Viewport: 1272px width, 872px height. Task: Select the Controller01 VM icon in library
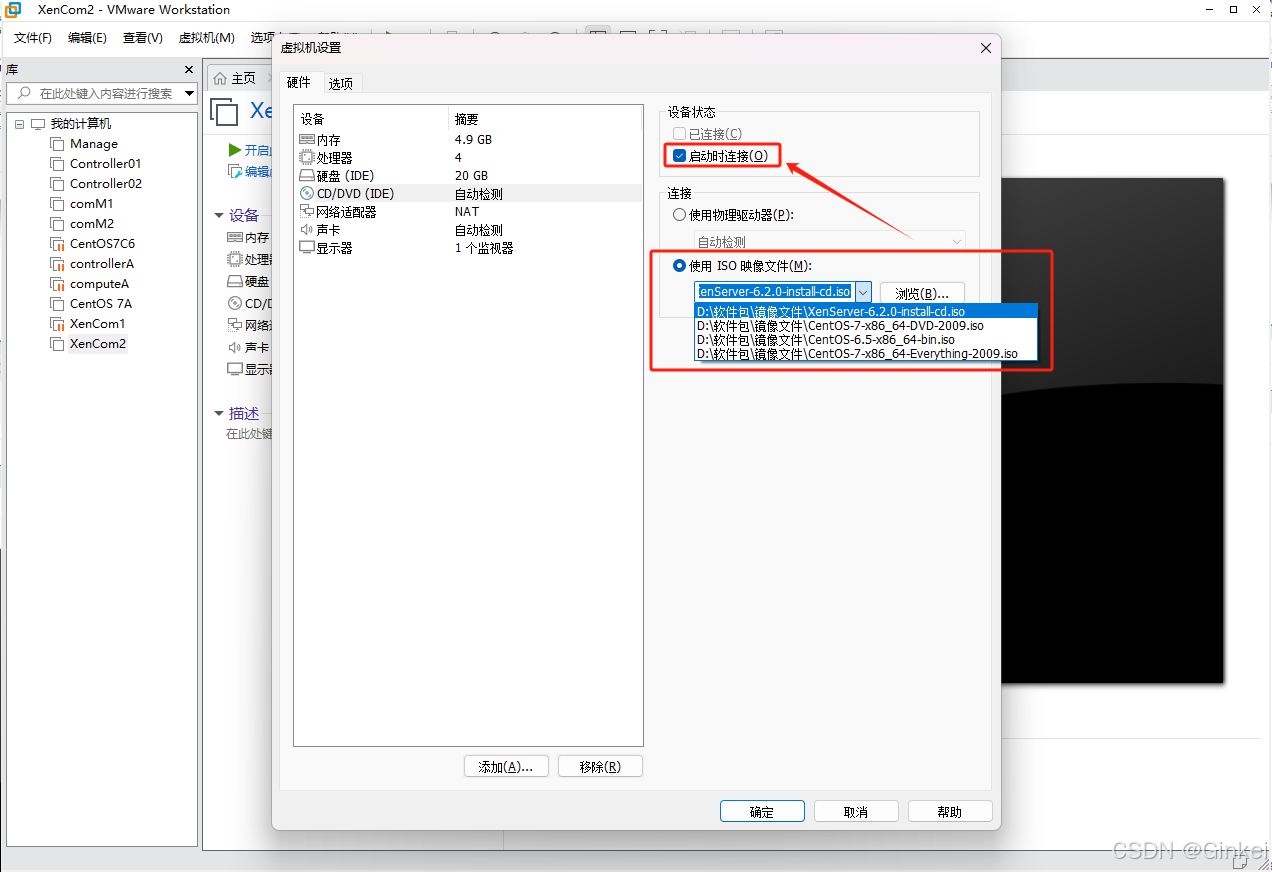point(57,164)
